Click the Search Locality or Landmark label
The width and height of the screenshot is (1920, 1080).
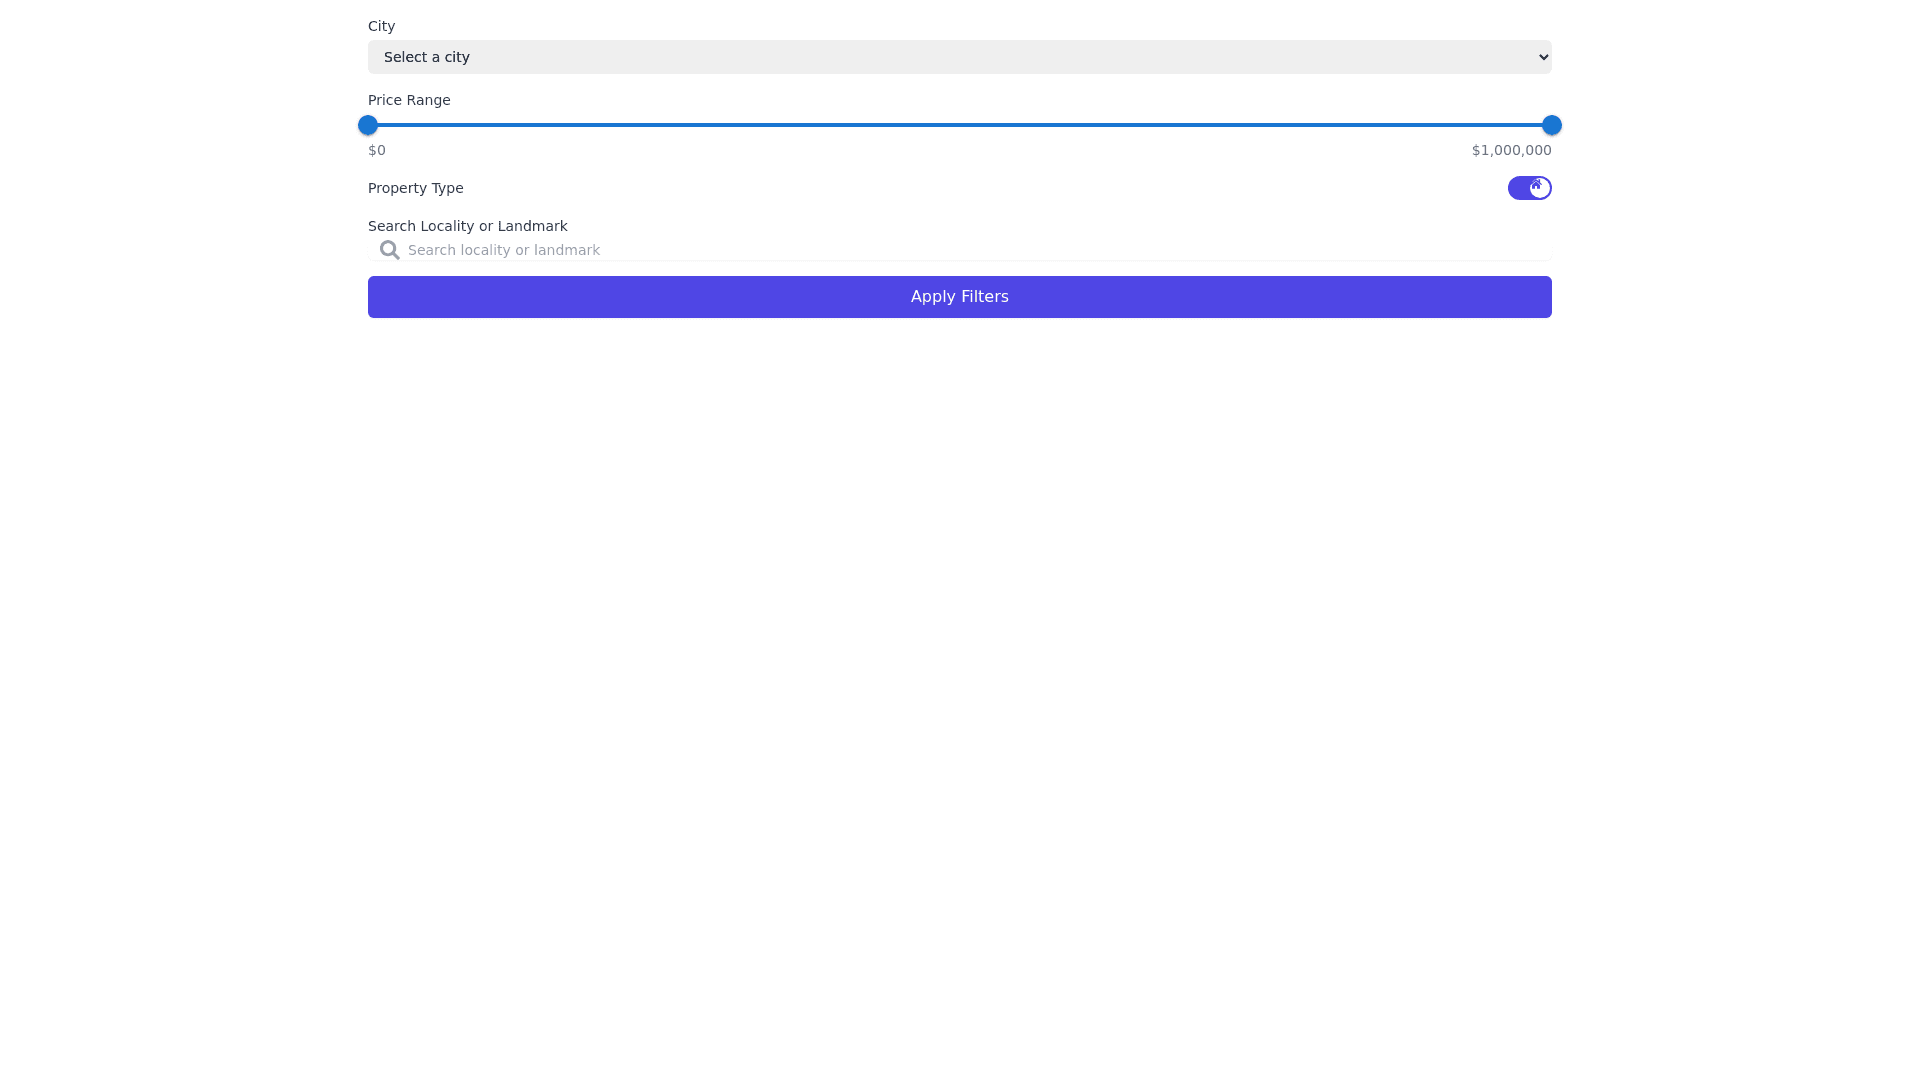pyautogui.click(x=467, y=226)
